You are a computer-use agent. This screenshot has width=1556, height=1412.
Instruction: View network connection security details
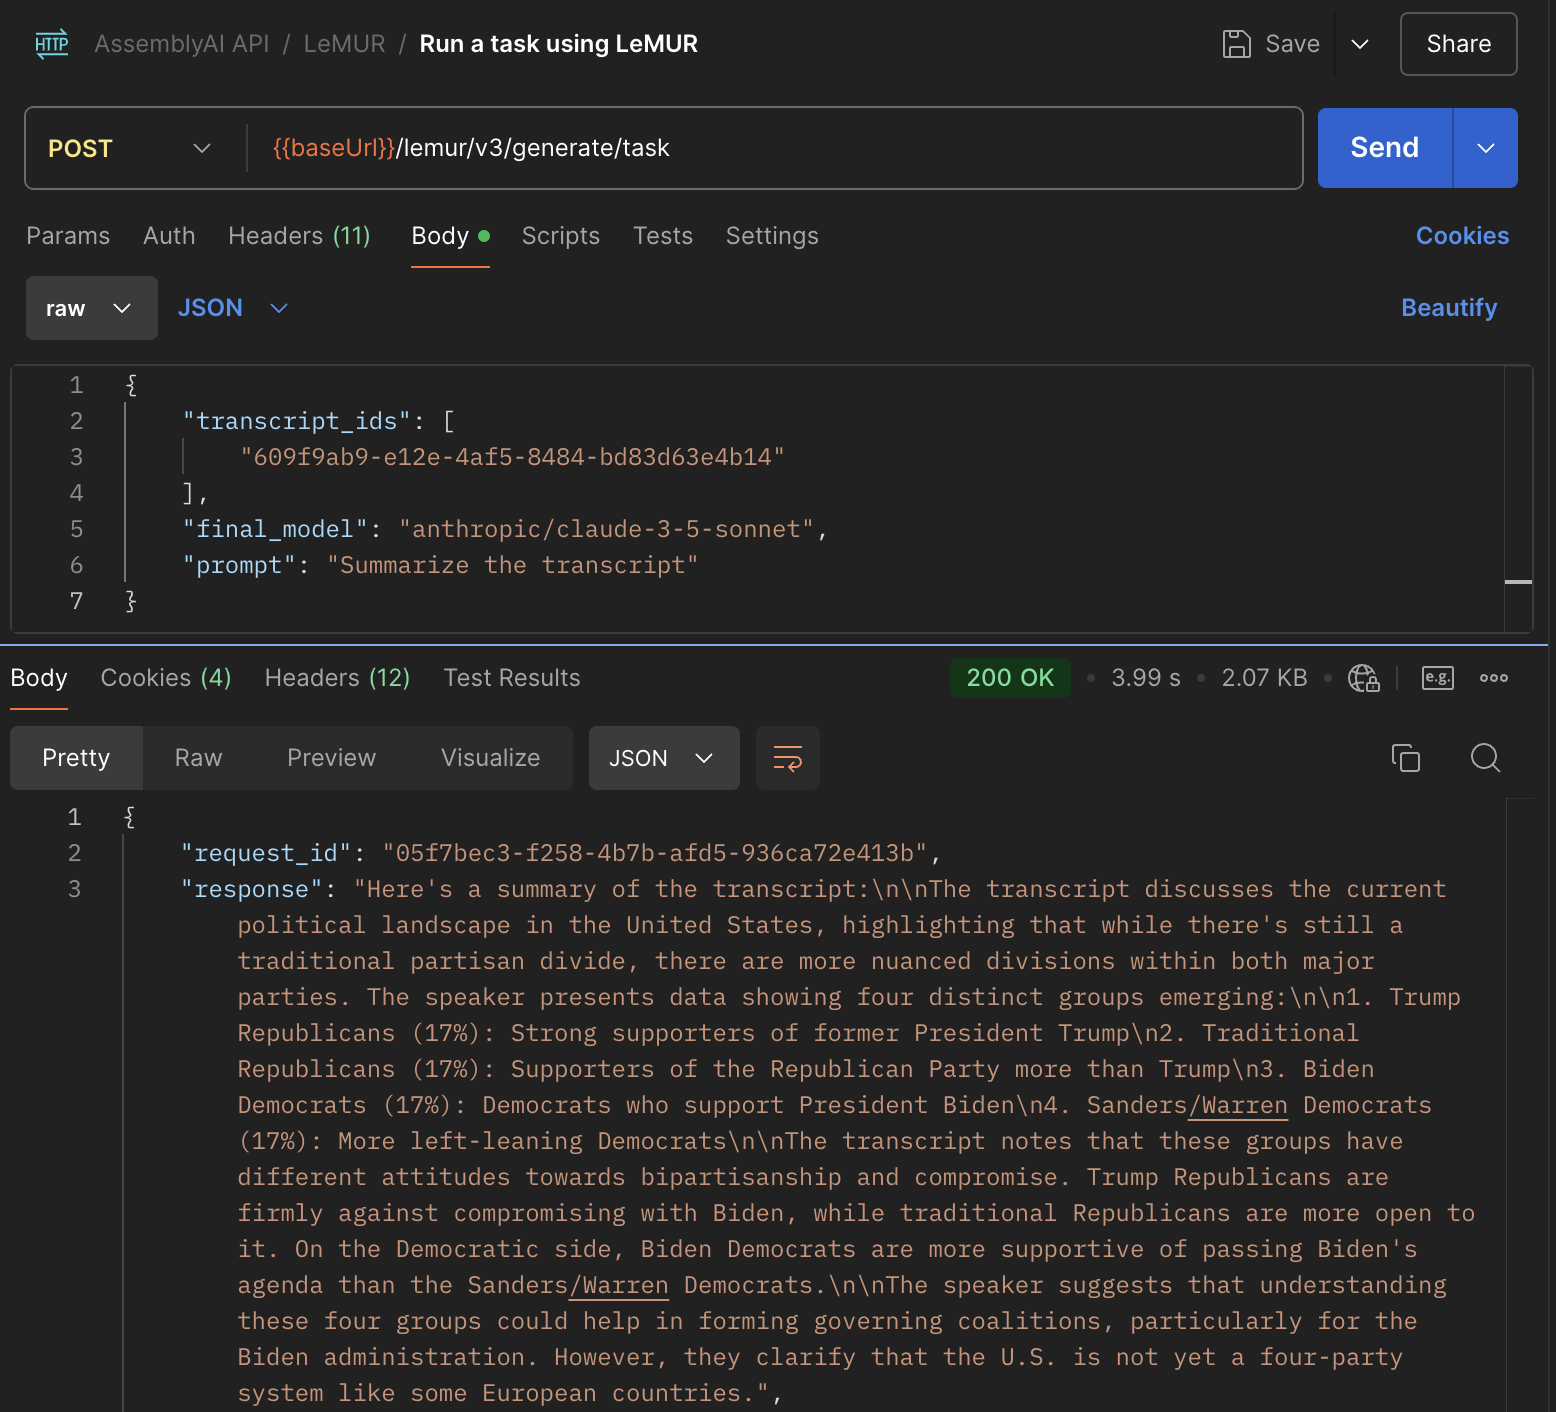point(1363,677)
